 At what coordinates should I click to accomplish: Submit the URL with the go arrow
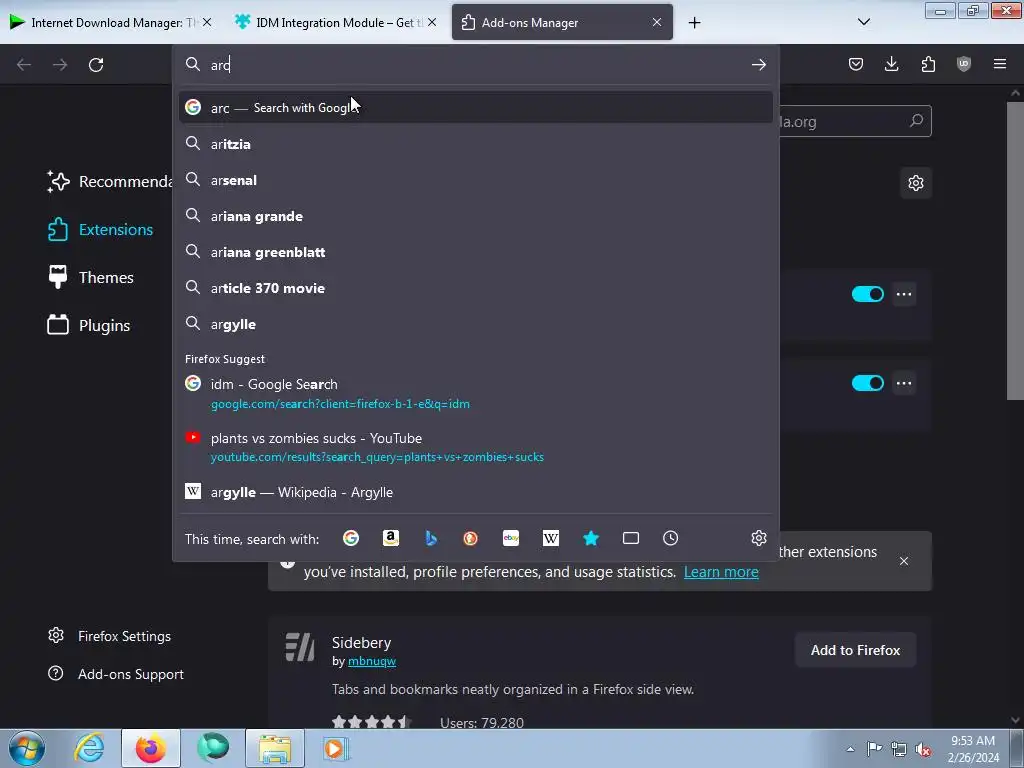(758, 64)
